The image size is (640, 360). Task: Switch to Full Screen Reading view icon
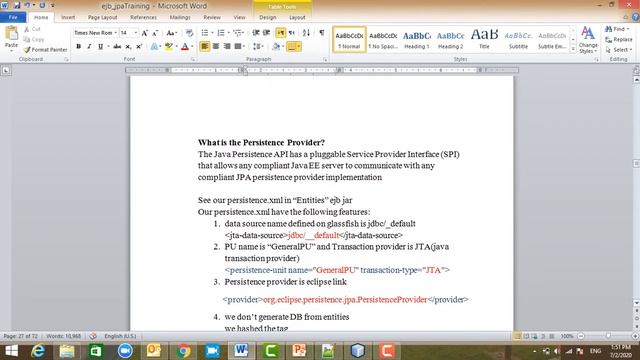(526, 336)
